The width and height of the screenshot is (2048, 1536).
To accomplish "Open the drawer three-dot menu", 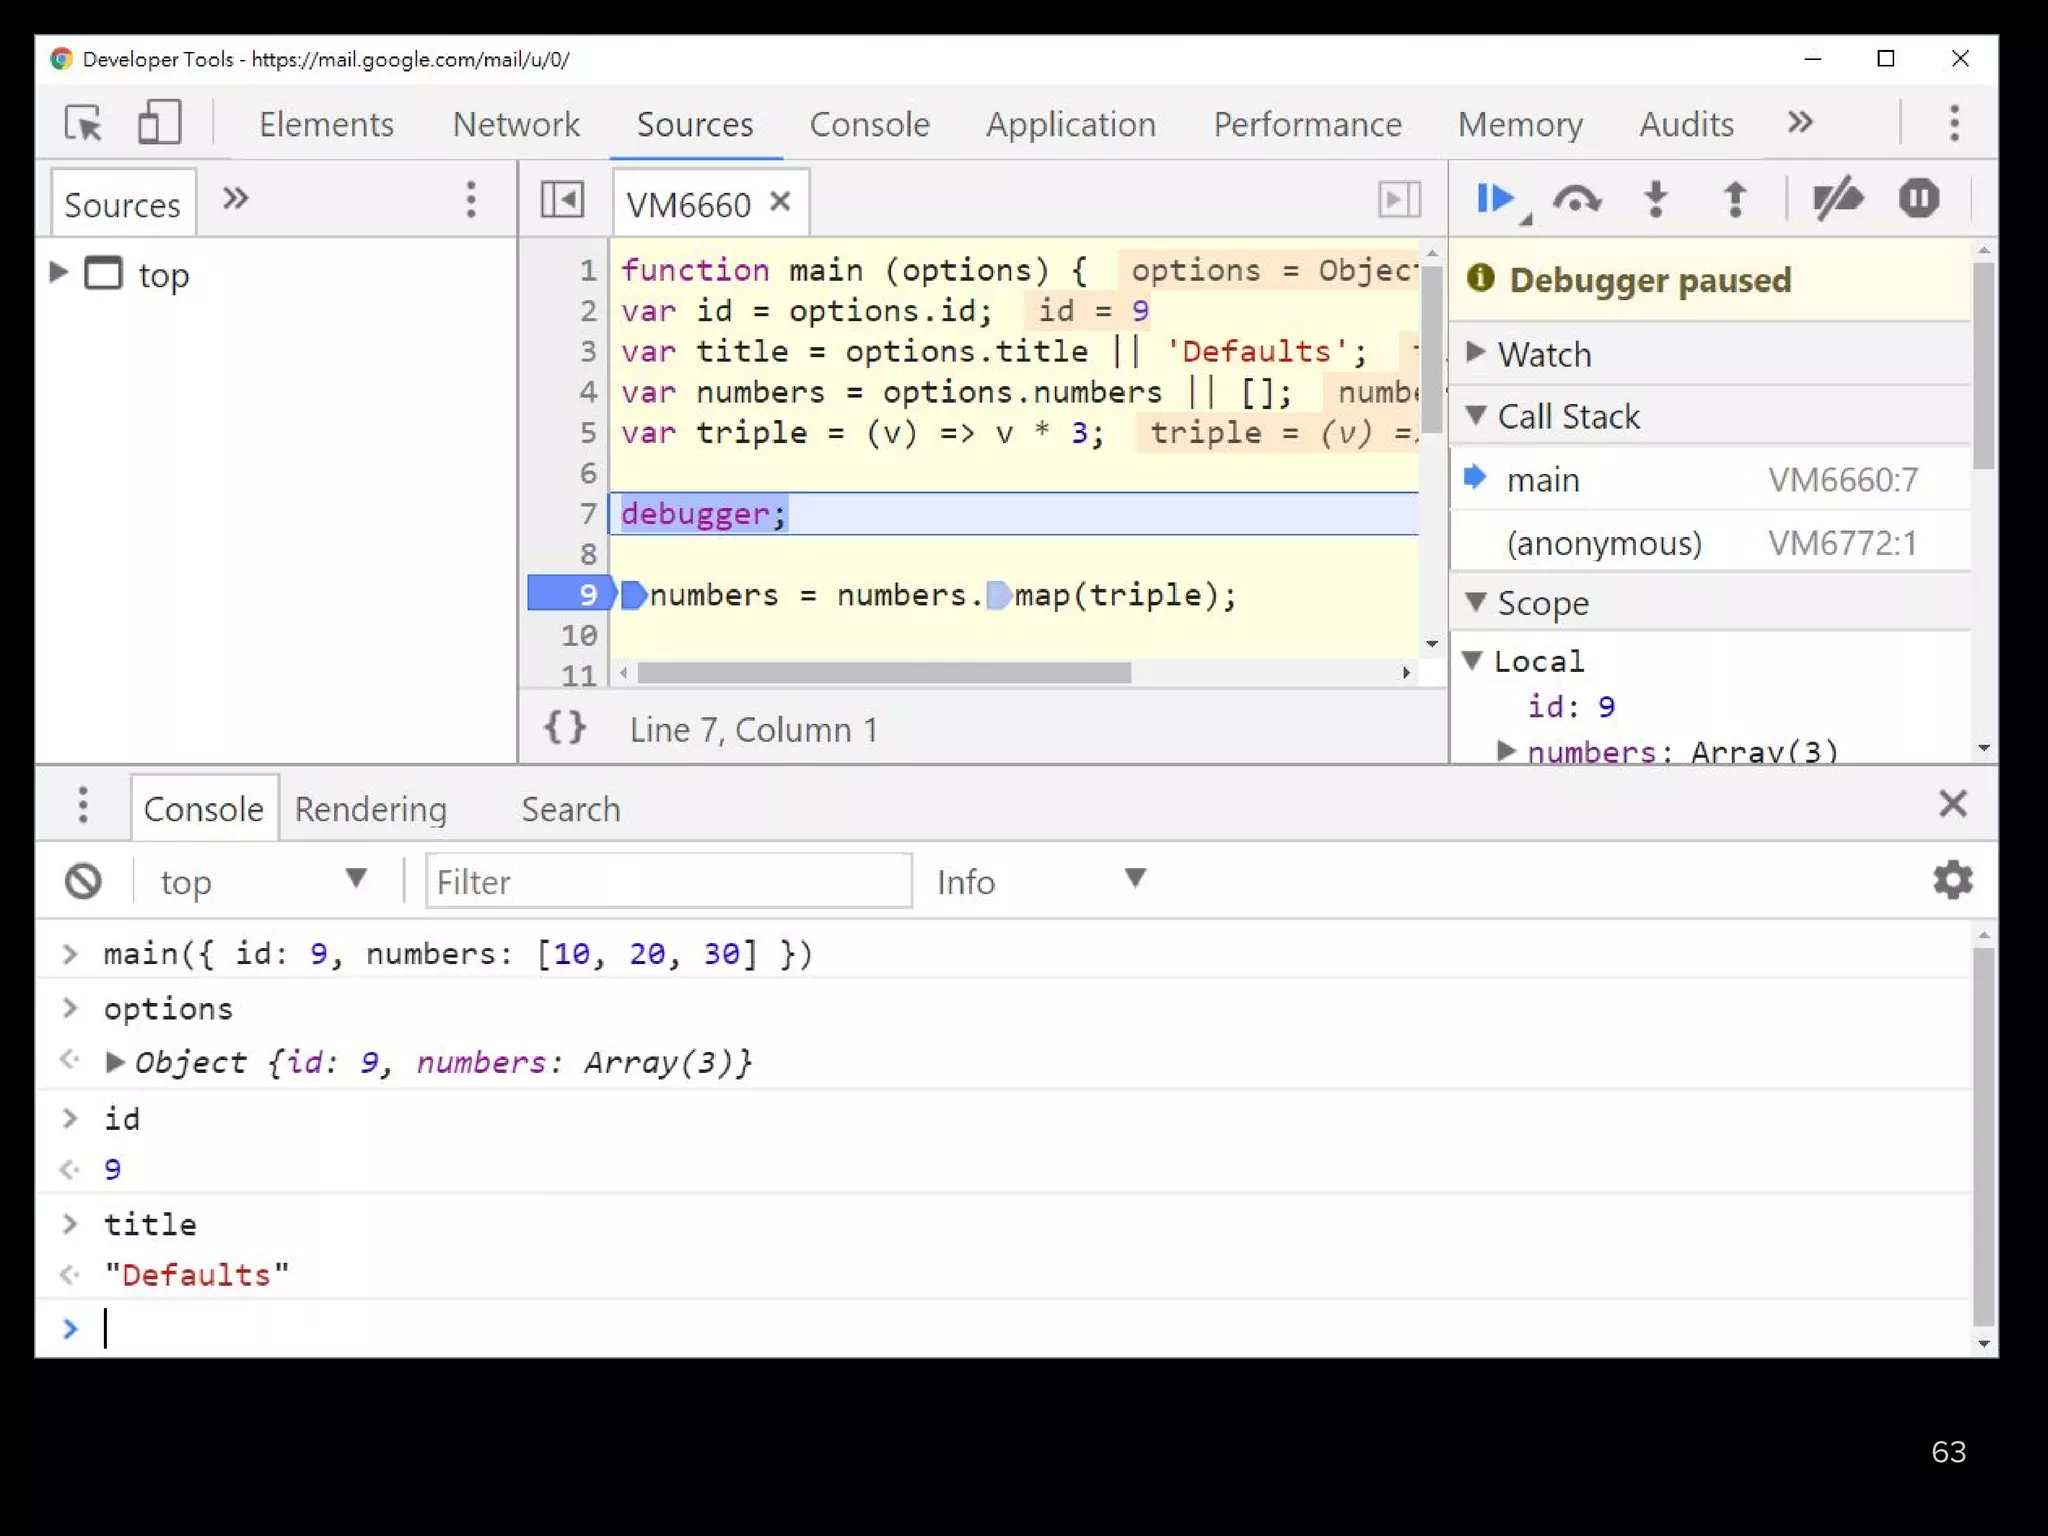I will click(83, 804).
